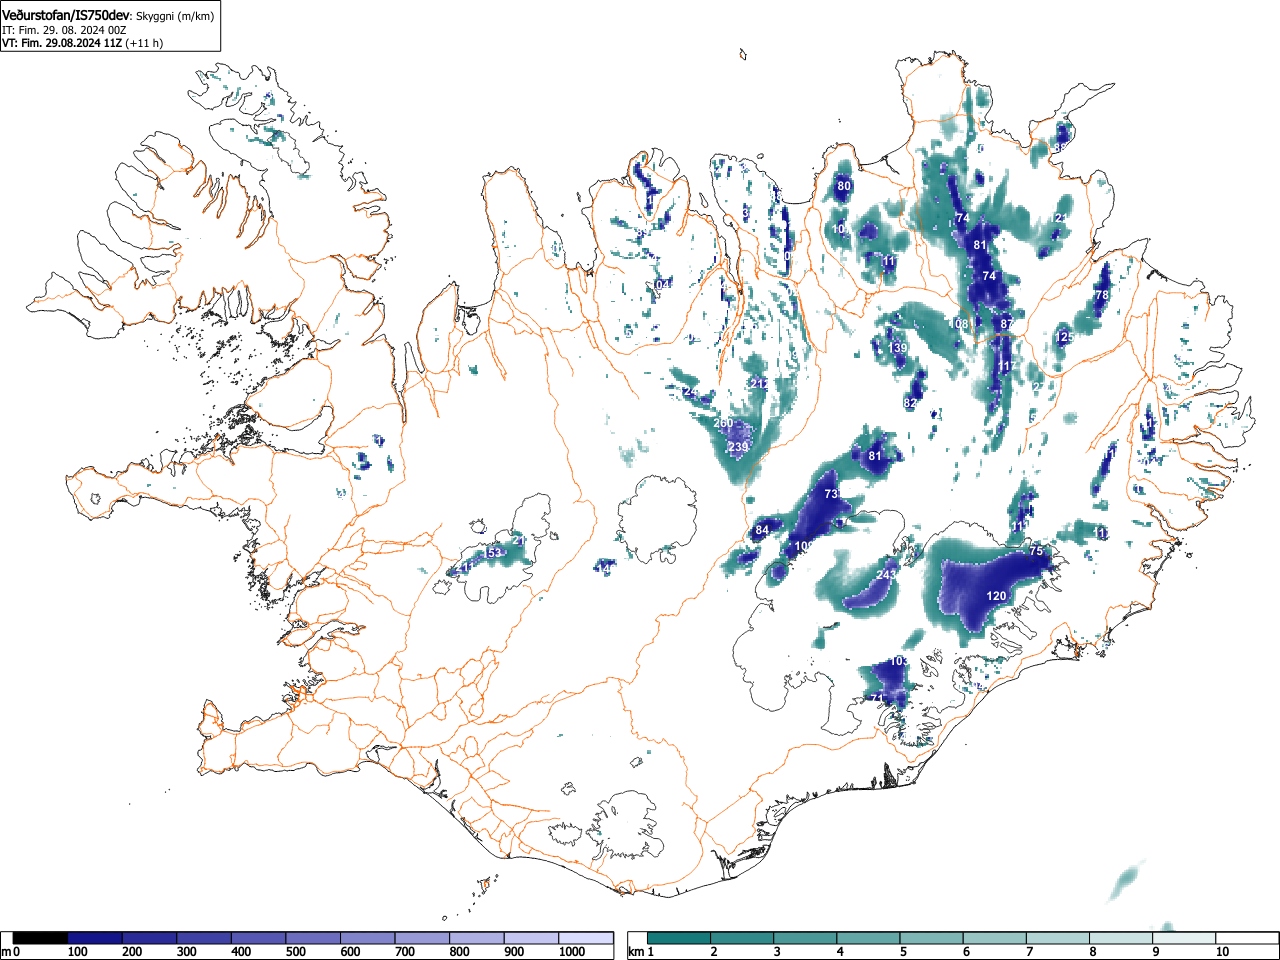
Task: Click the 900–1000 m pale lavender swatch
Action: pos(531,938)
